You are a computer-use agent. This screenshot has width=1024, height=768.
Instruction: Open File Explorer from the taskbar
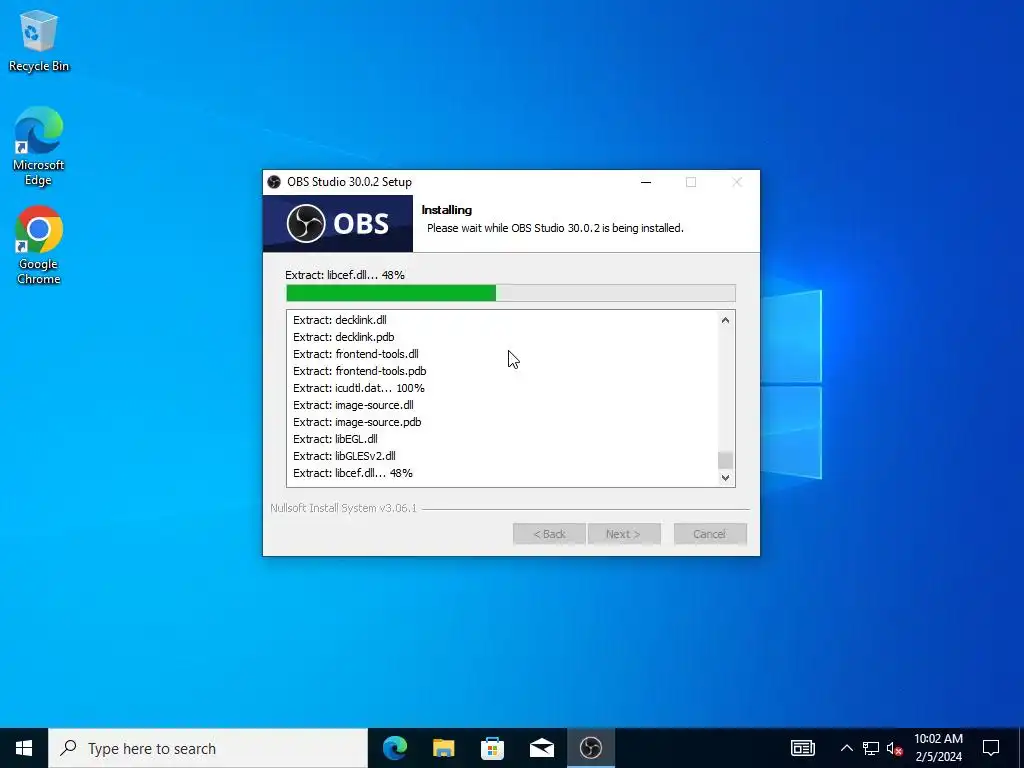coord(443,748)
